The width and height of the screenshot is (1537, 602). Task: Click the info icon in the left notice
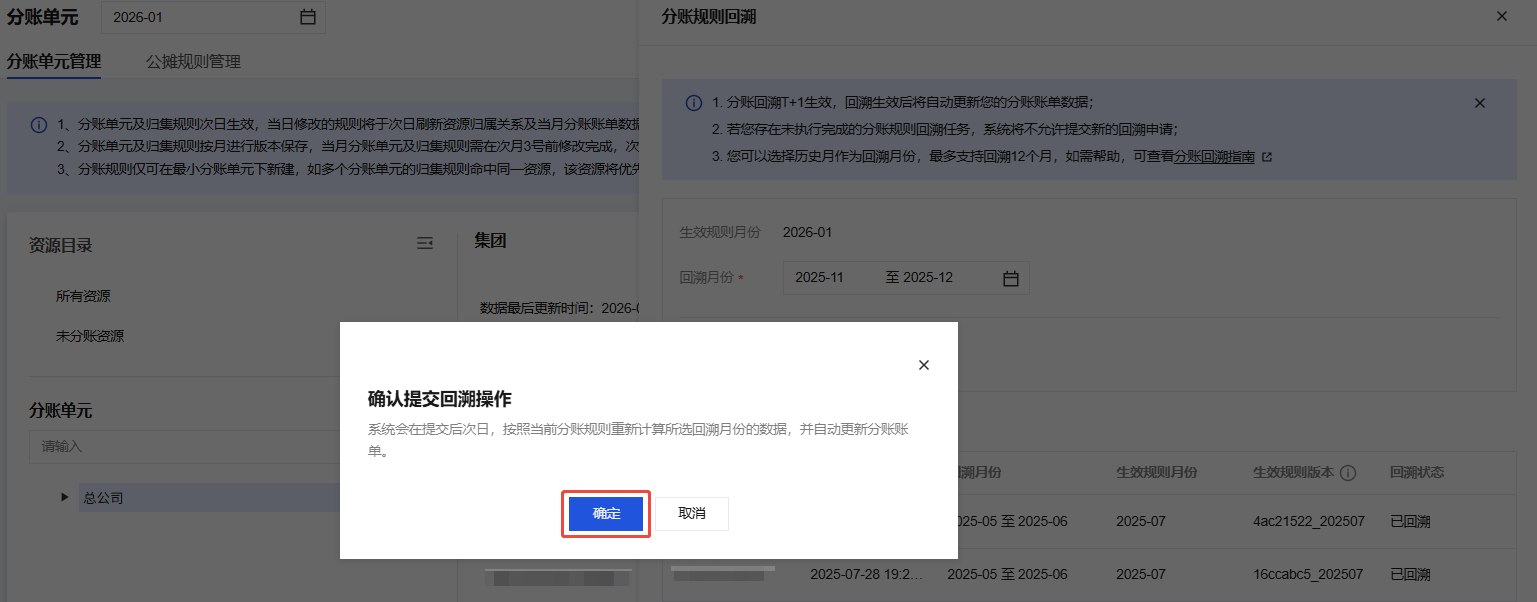click(x=39, y=125)
